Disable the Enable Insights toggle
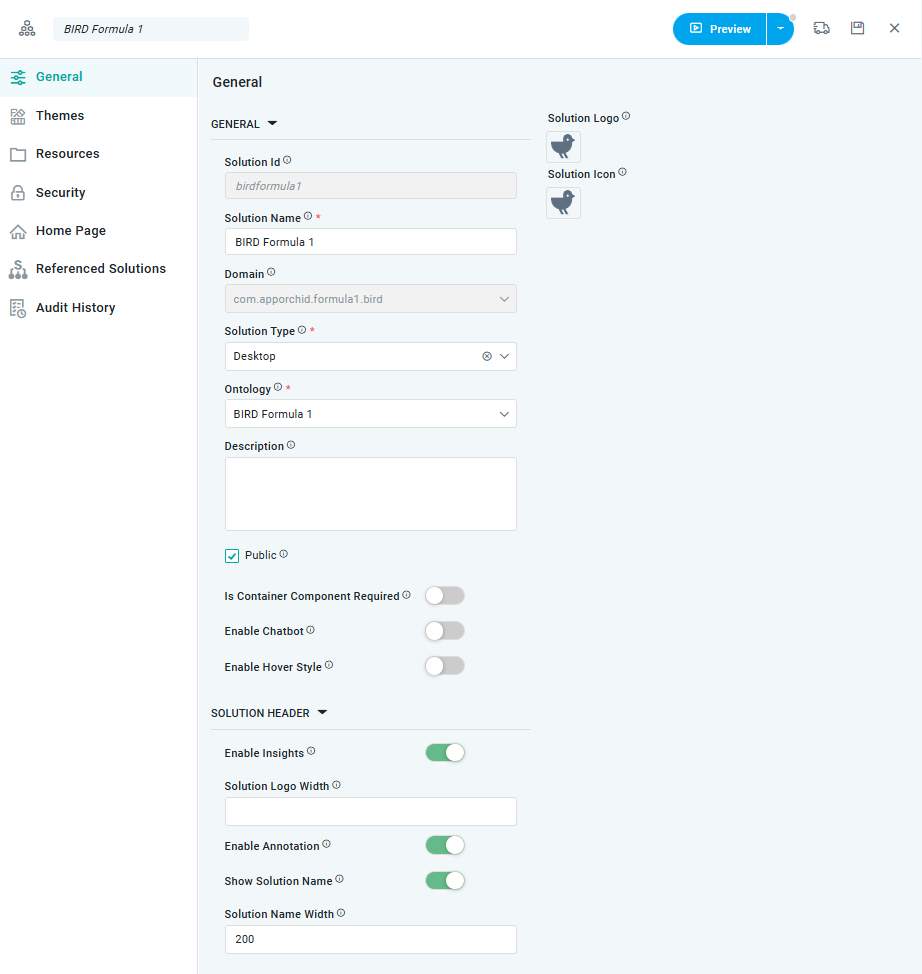 [x=445, y=753]
